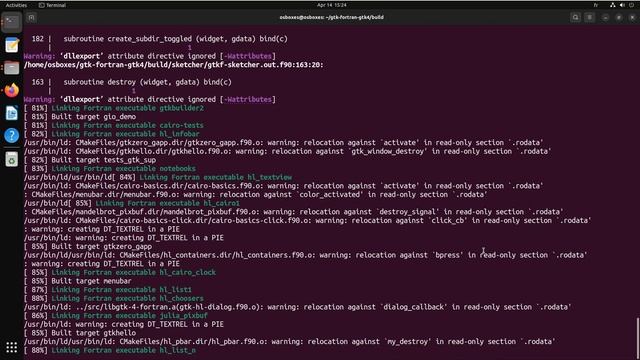Click the new tab button in terminal header
The height and width of the screenshot is (360, 640).
(x=31, y=17)
